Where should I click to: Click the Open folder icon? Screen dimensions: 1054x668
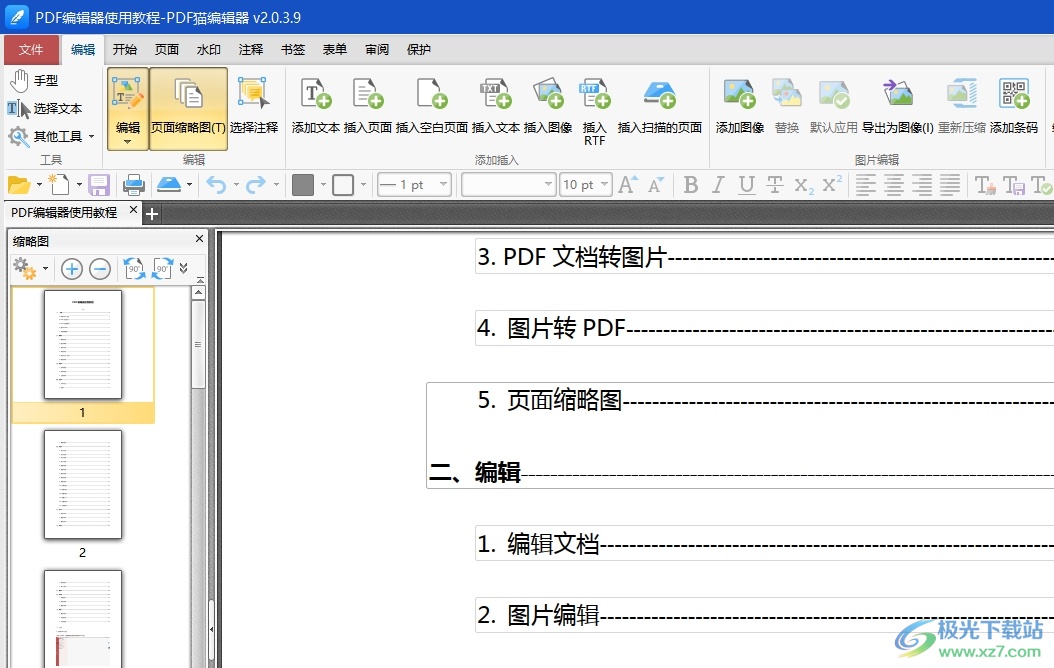coord(19,185)
